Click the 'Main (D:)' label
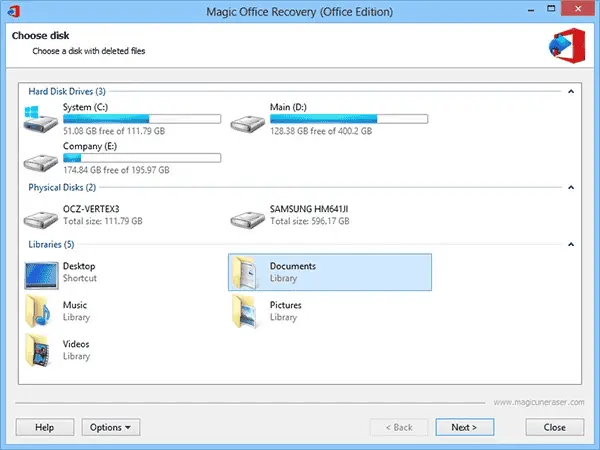The width and height of the screenshot is (600, 450). point(288,107)
